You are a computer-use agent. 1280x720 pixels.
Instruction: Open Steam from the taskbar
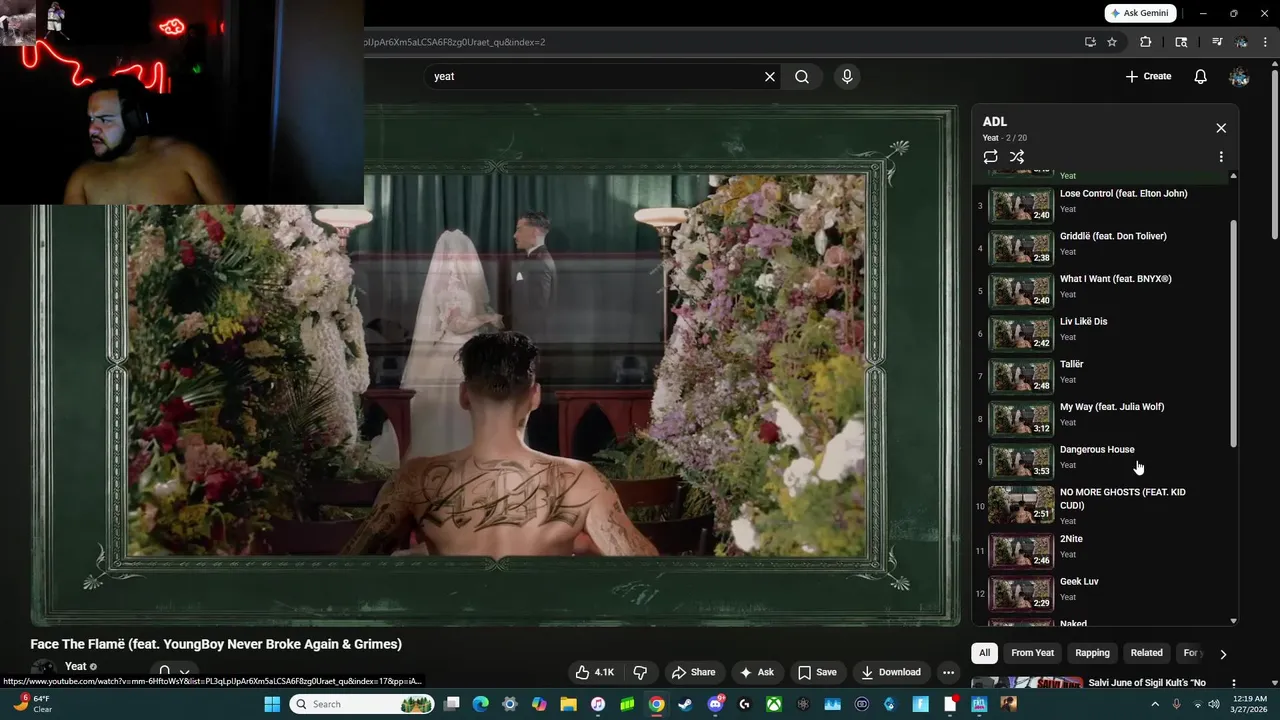pos(685,704)
